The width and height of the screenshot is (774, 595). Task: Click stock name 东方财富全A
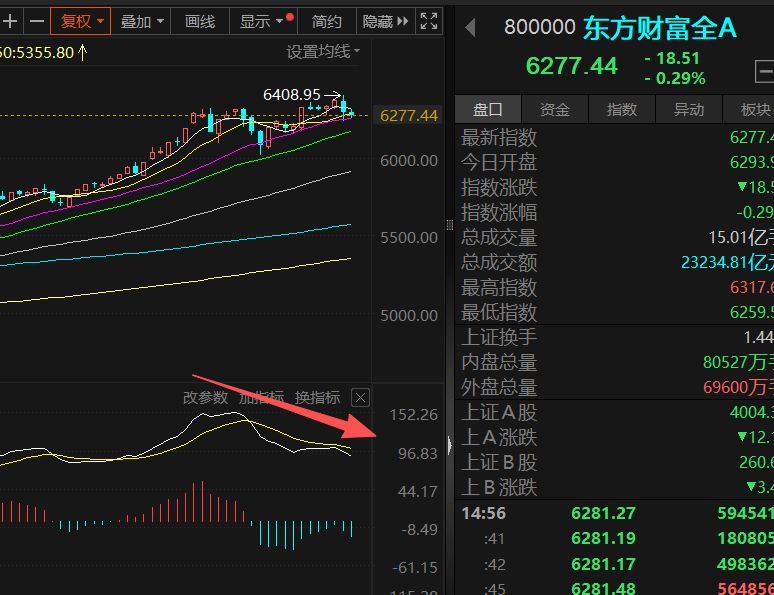[x=659, y=28]
